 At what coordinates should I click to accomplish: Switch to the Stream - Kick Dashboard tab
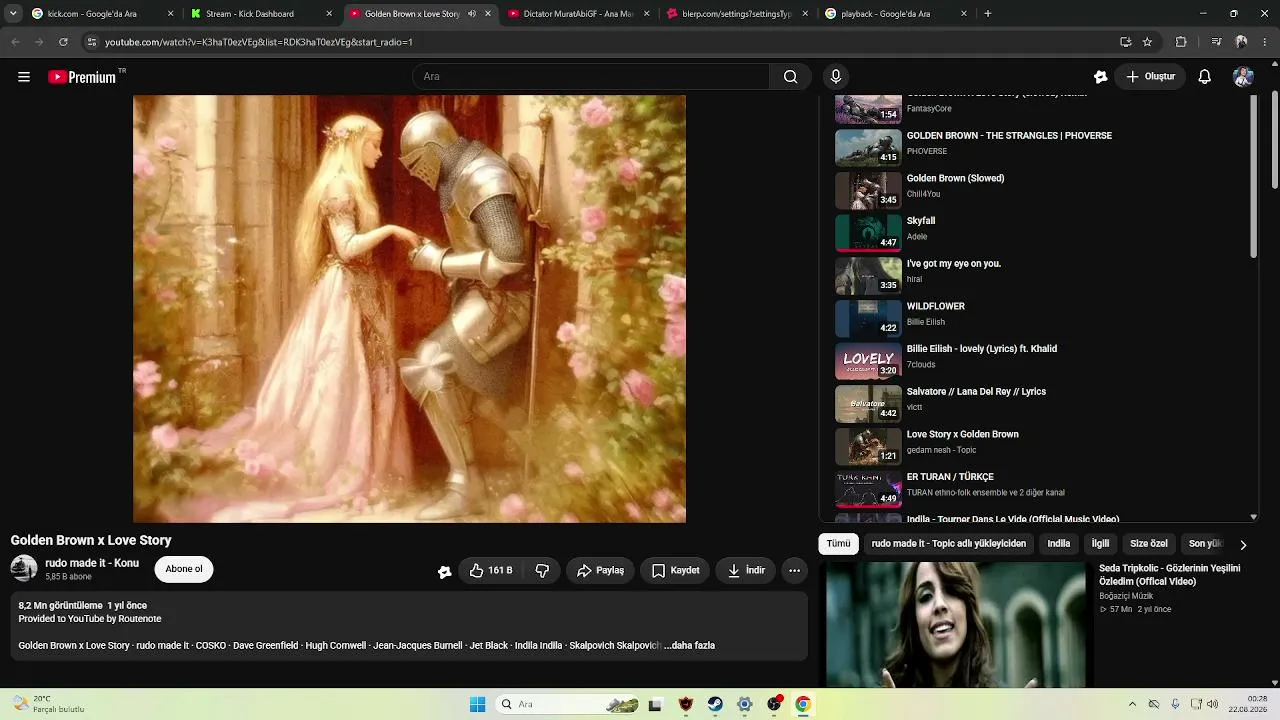tap(261, 14)
